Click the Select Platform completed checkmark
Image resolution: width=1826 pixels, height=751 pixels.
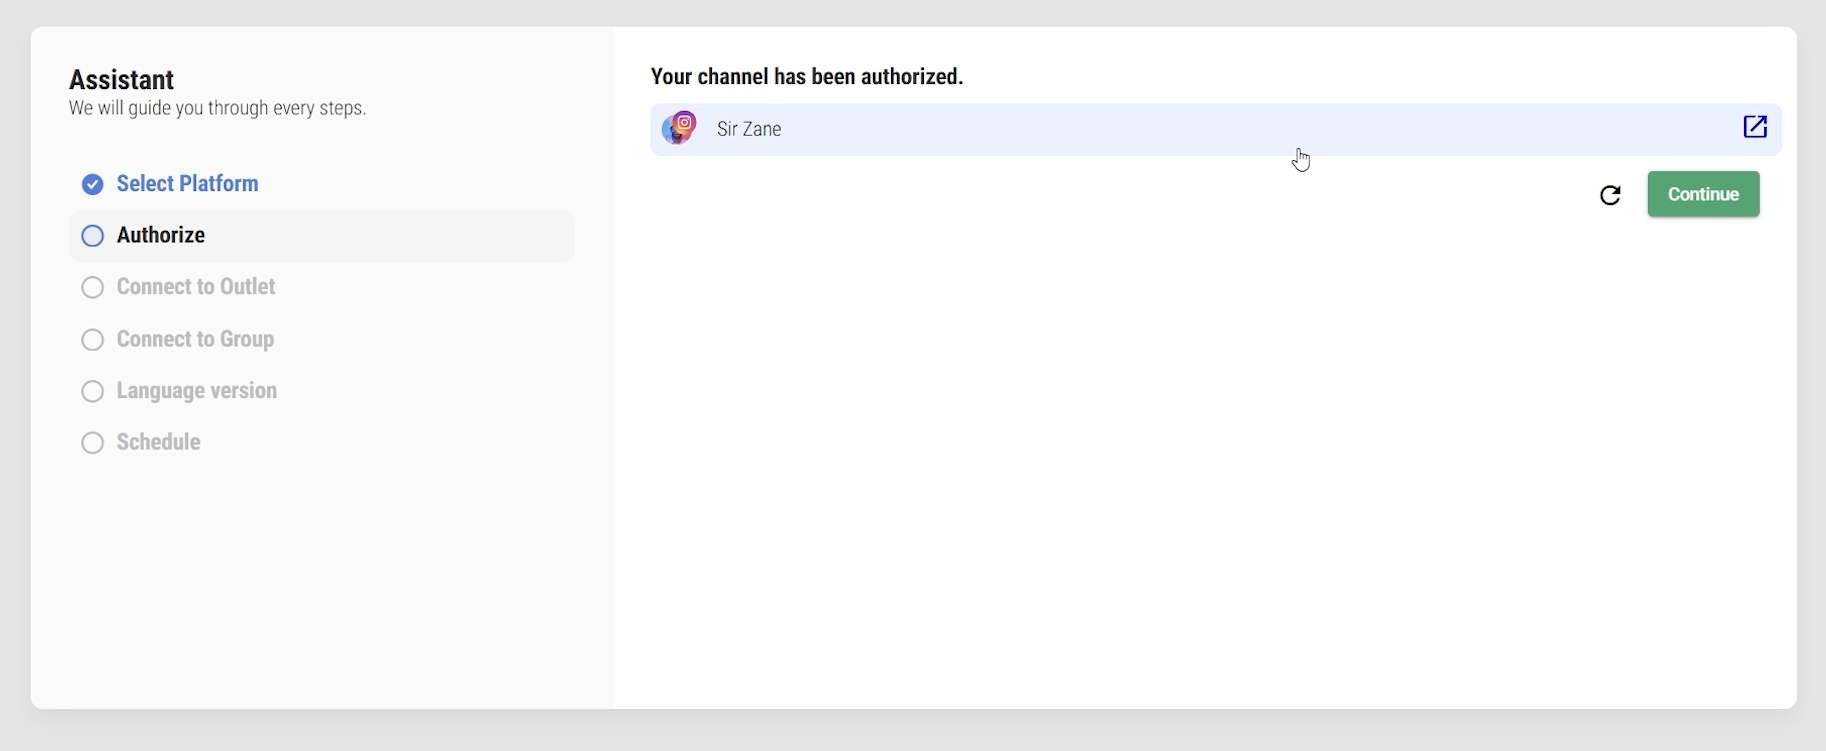pos(93,184)
